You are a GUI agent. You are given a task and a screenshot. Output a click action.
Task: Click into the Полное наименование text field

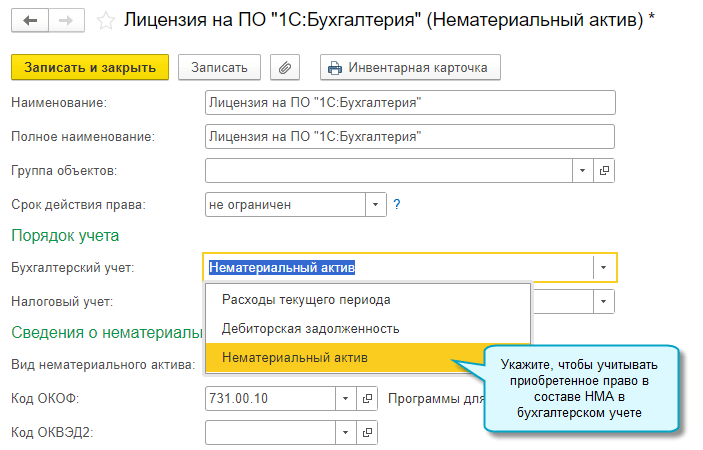pyautogui.click(x=410, y=136)
